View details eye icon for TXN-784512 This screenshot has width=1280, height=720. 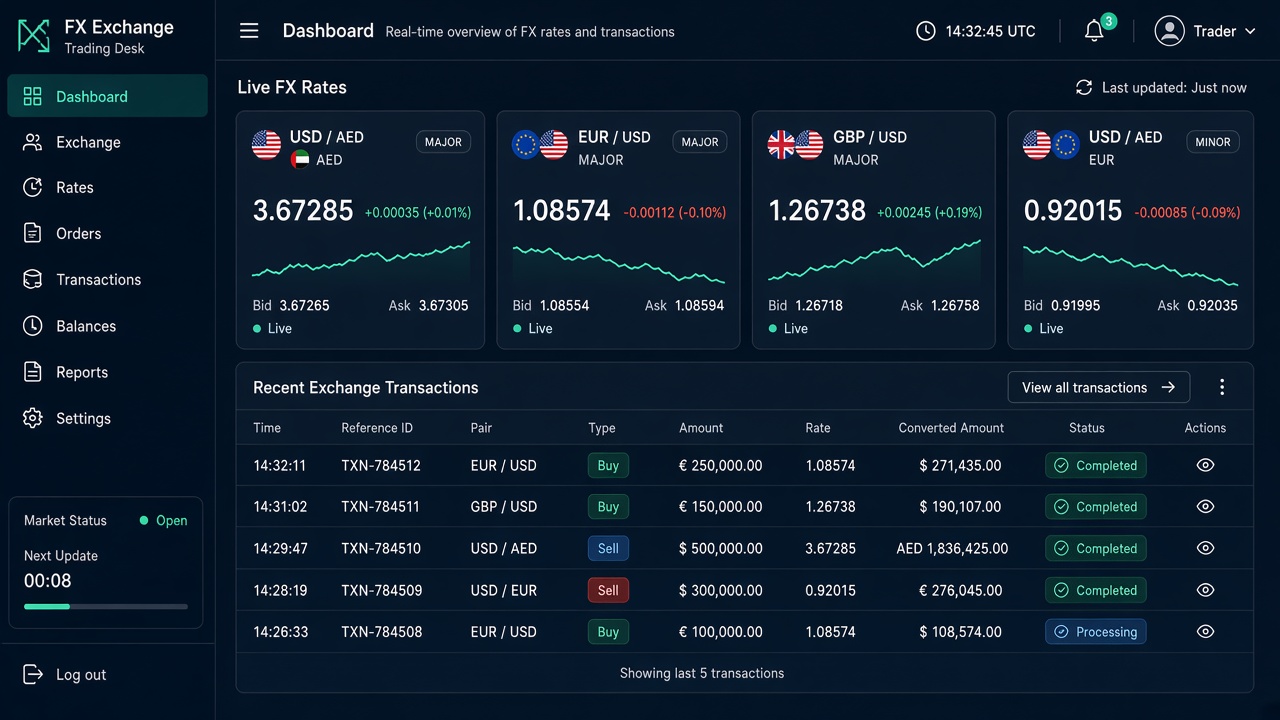tap(1205, 465)
